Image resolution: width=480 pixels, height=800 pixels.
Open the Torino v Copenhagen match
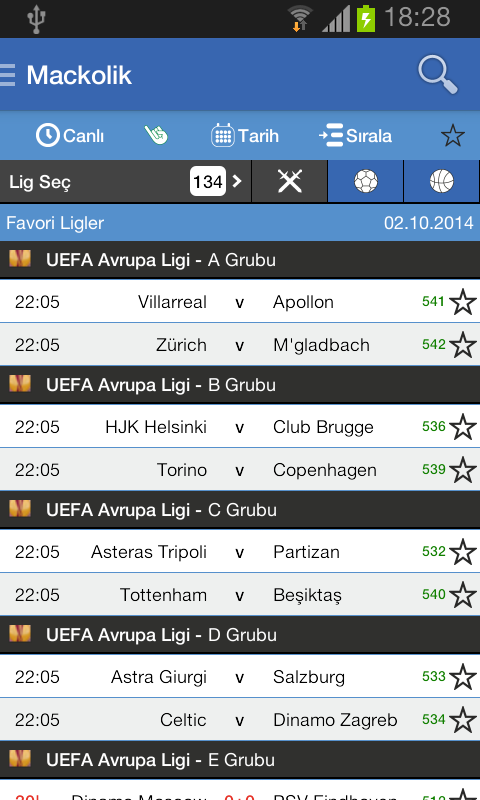pos(240,469)
